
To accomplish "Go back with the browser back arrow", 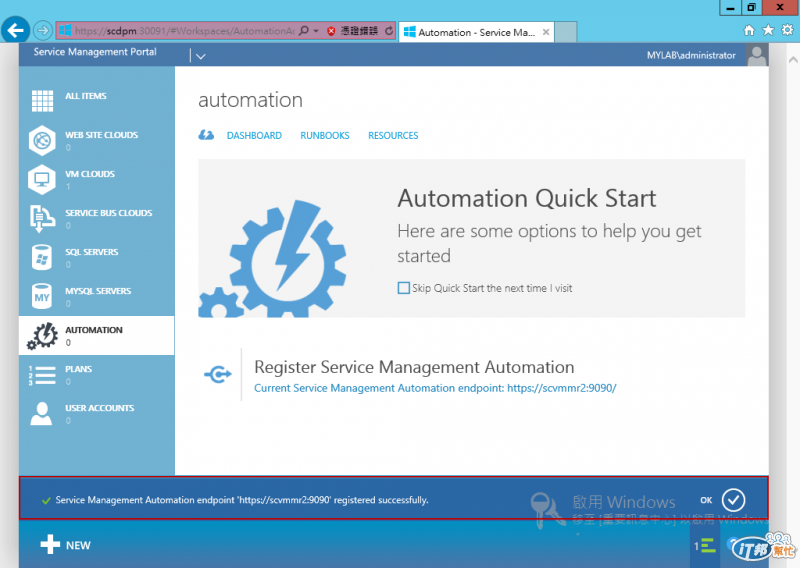I will [x=15, y=31].
